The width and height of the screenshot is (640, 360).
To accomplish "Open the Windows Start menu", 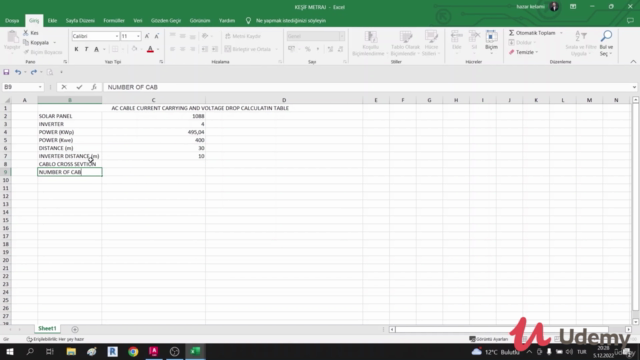I will 9,351.
